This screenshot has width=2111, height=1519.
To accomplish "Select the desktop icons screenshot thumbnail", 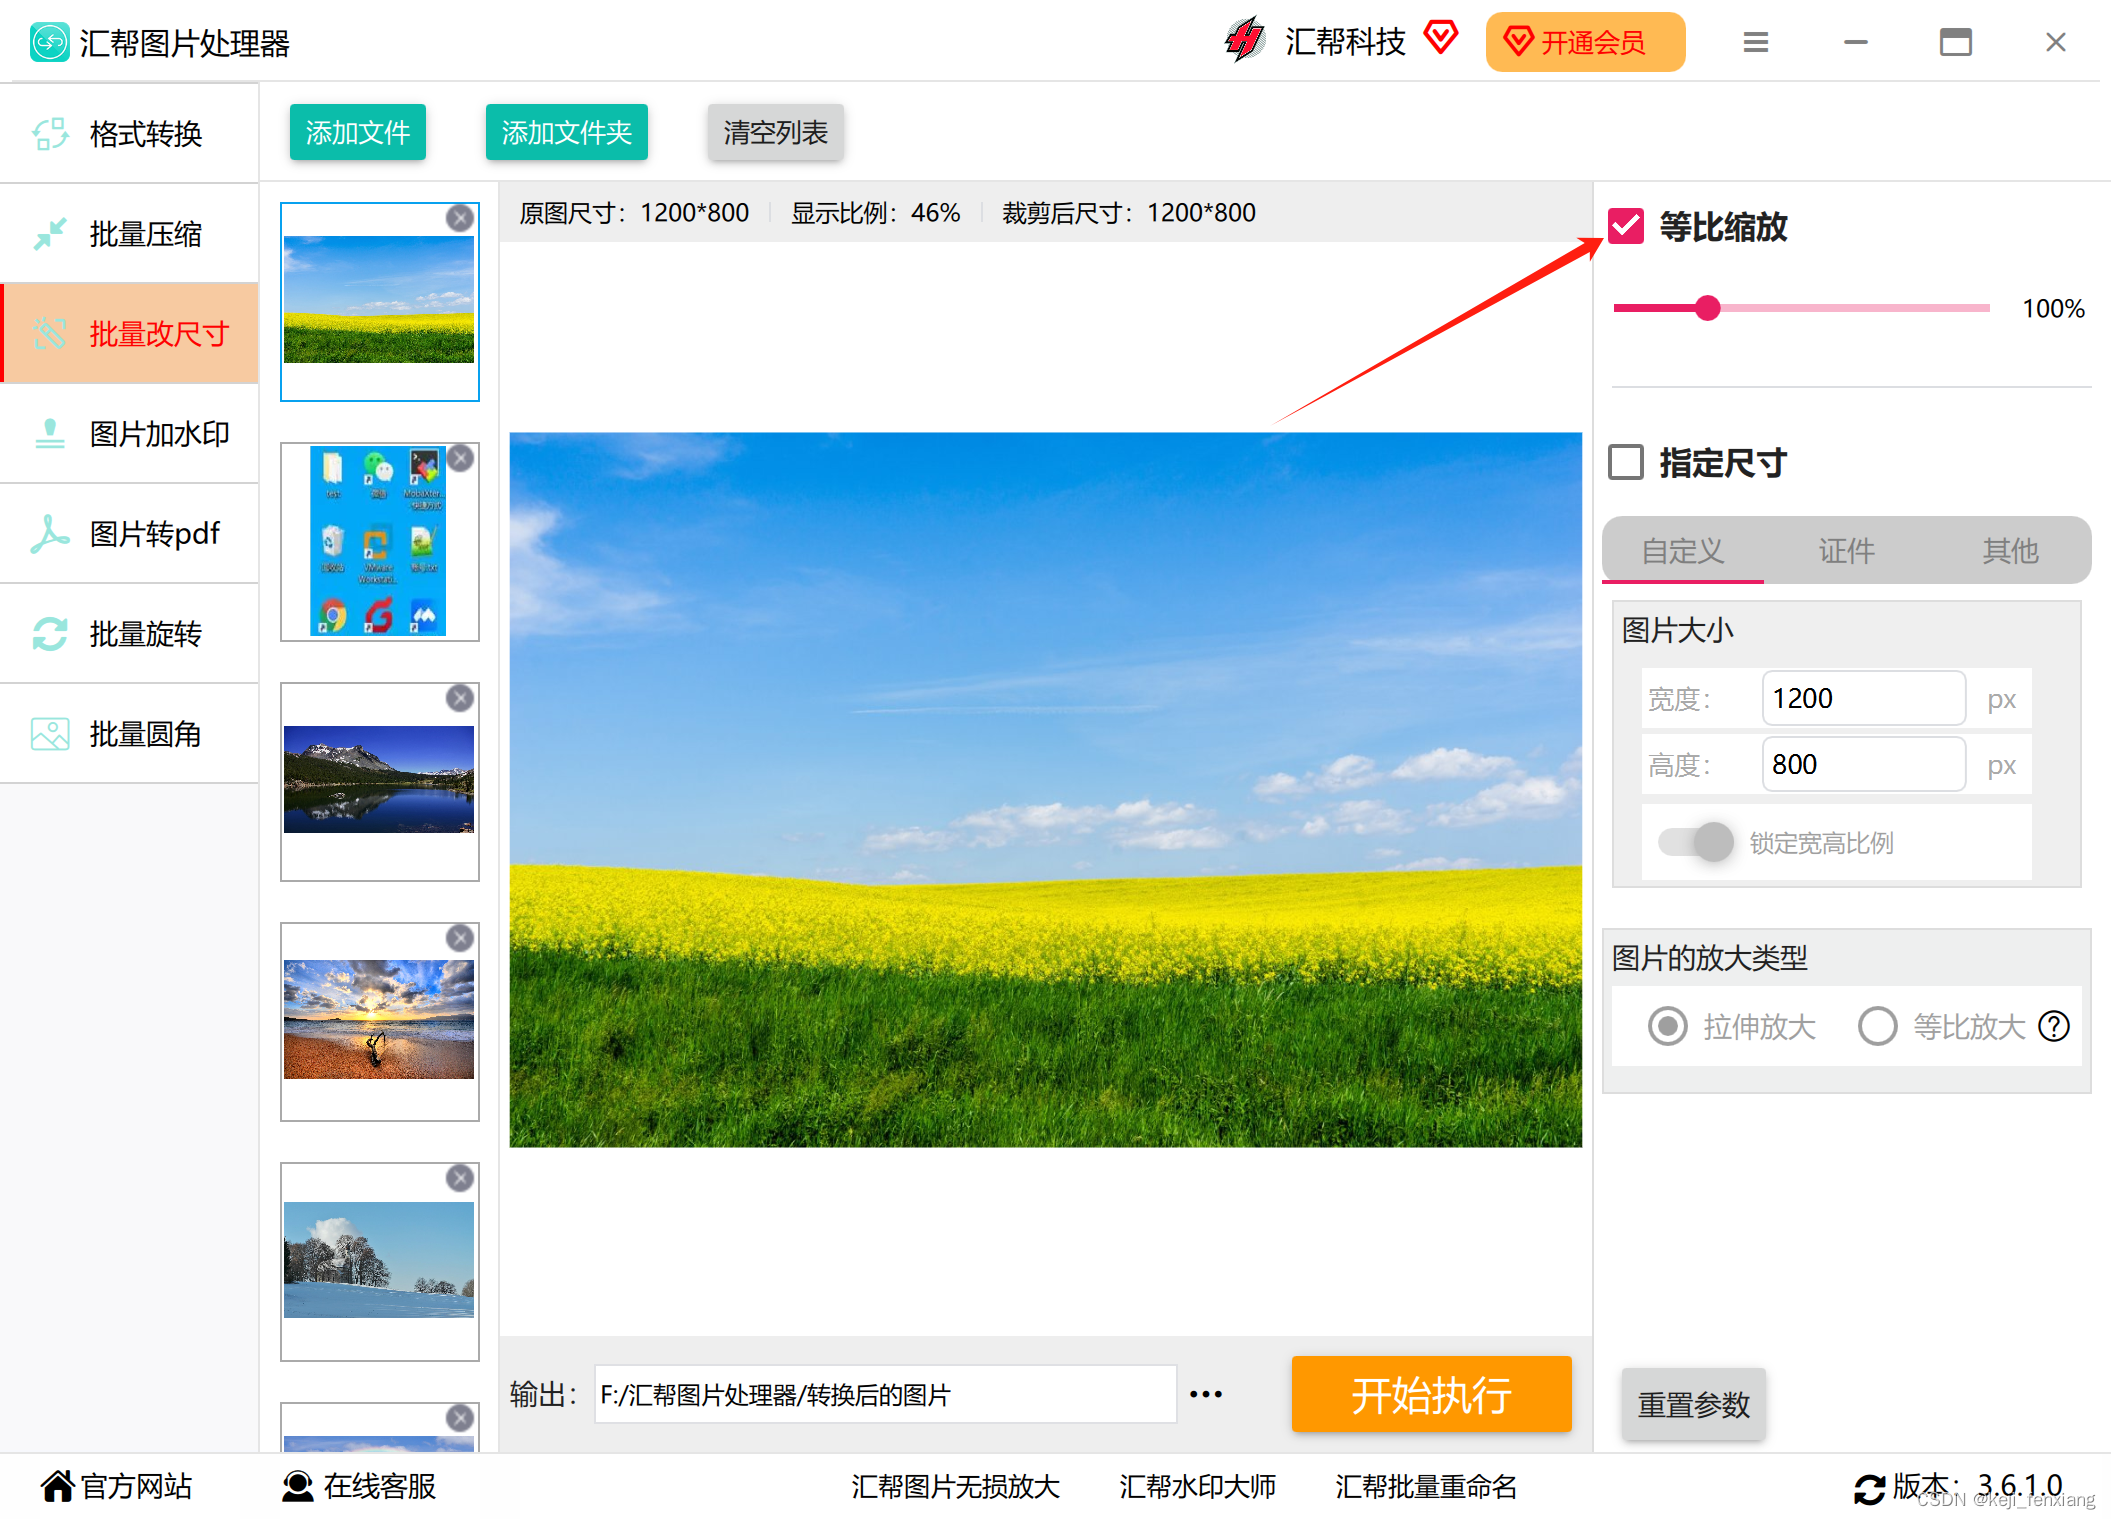I will pos(380,542).
